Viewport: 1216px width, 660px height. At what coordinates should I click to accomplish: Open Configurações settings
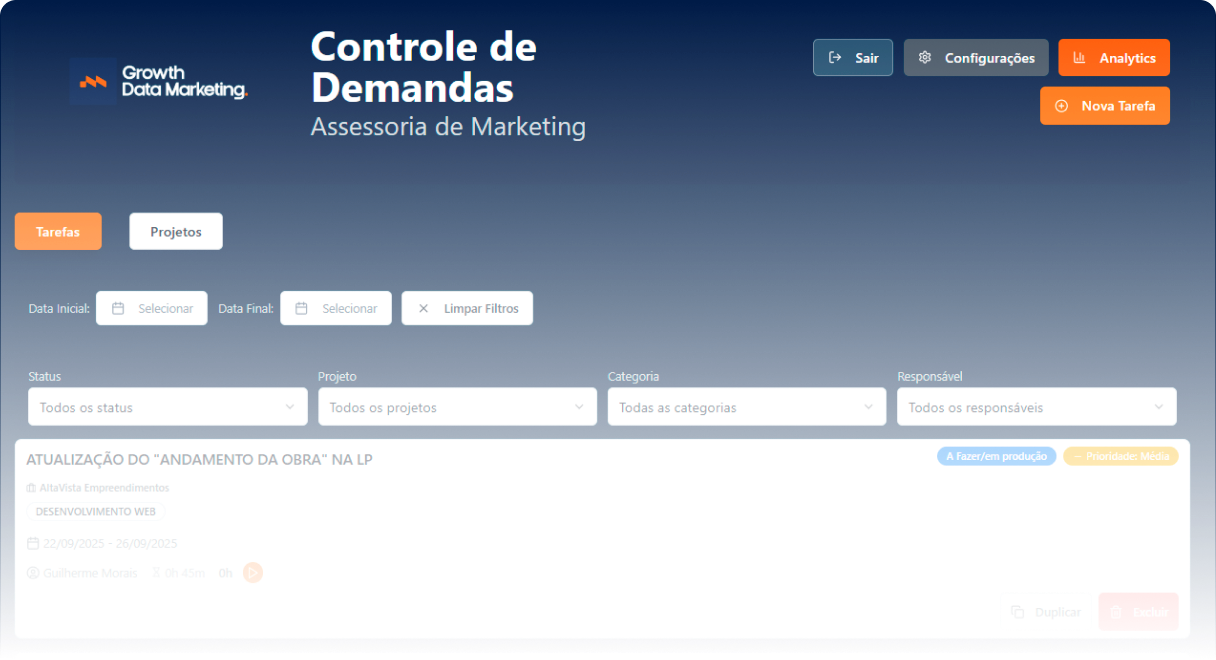point(976,58)
